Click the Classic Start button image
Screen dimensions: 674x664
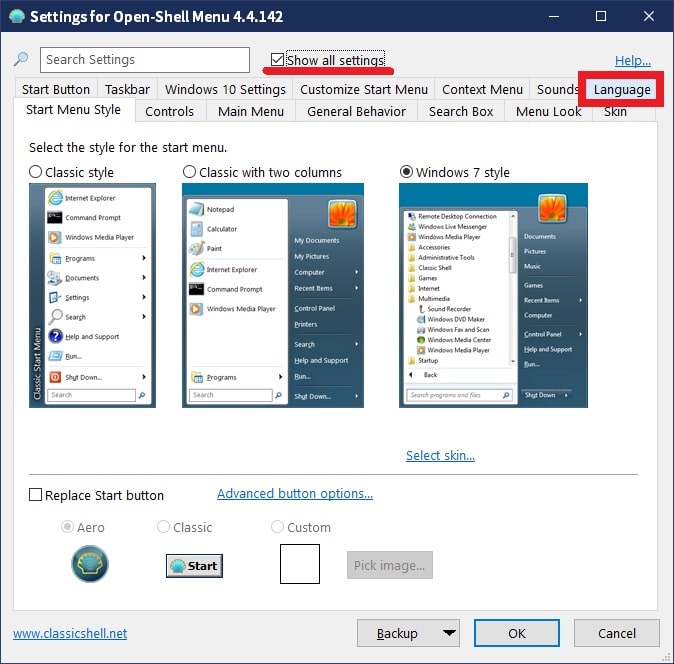pyautogui.click(x=194, y=566)
